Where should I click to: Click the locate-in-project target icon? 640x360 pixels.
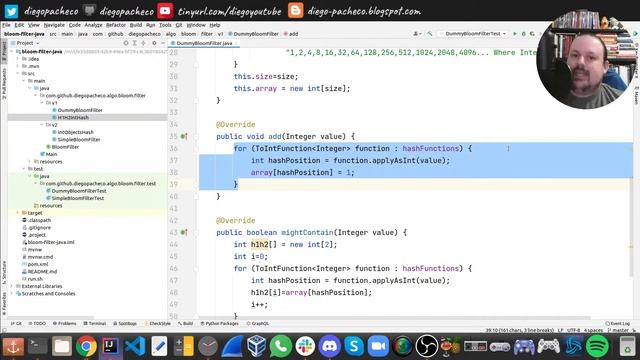[126, 43]
